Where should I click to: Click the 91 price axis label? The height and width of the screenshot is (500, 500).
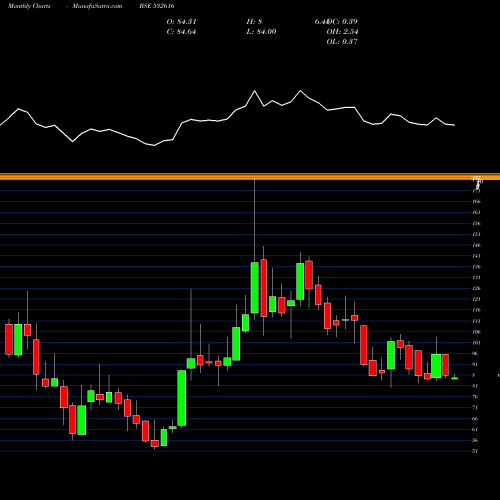click(x=475, y=364)
